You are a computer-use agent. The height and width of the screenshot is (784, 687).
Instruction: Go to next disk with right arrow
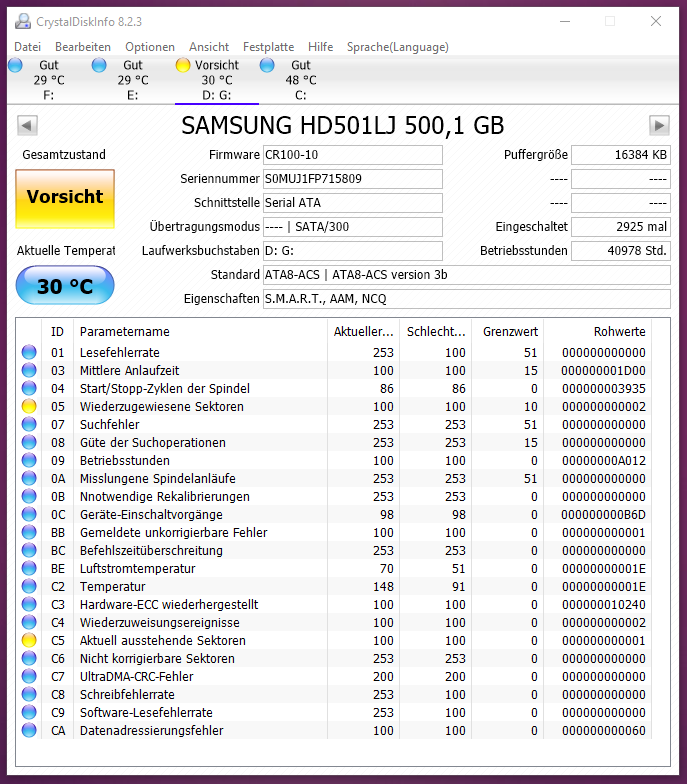659,125
